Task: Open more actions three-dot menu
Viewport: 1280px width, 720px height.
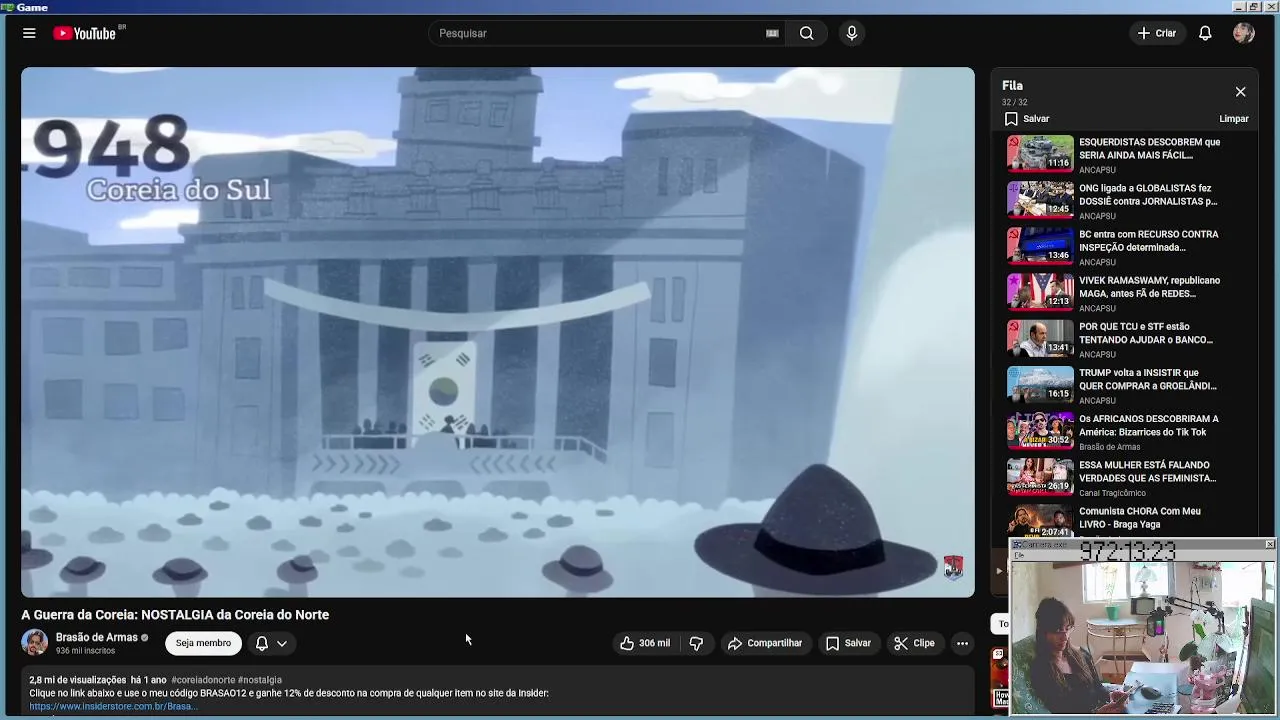Action: 962,643
